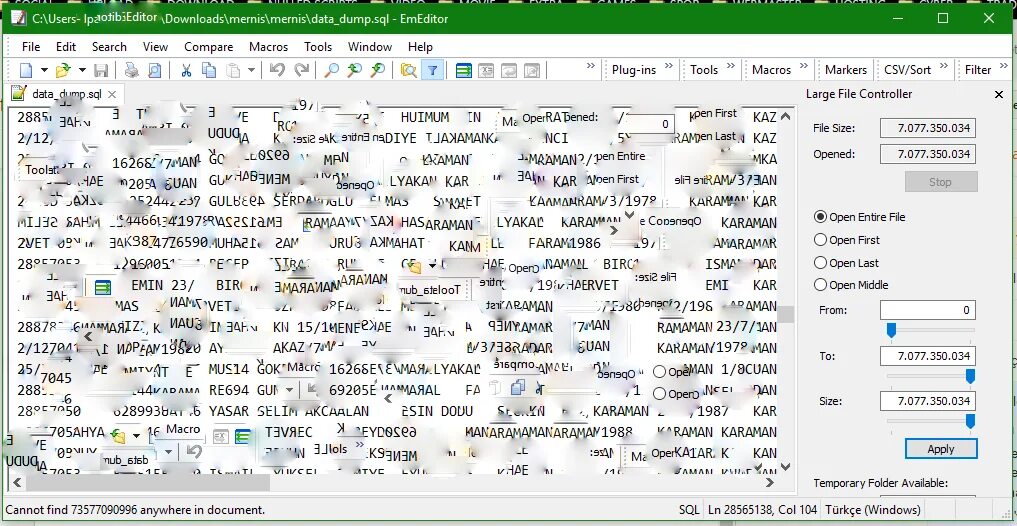Open the File menu
The width and height of the screenshot is (1017, 526).
coord(30,47)
